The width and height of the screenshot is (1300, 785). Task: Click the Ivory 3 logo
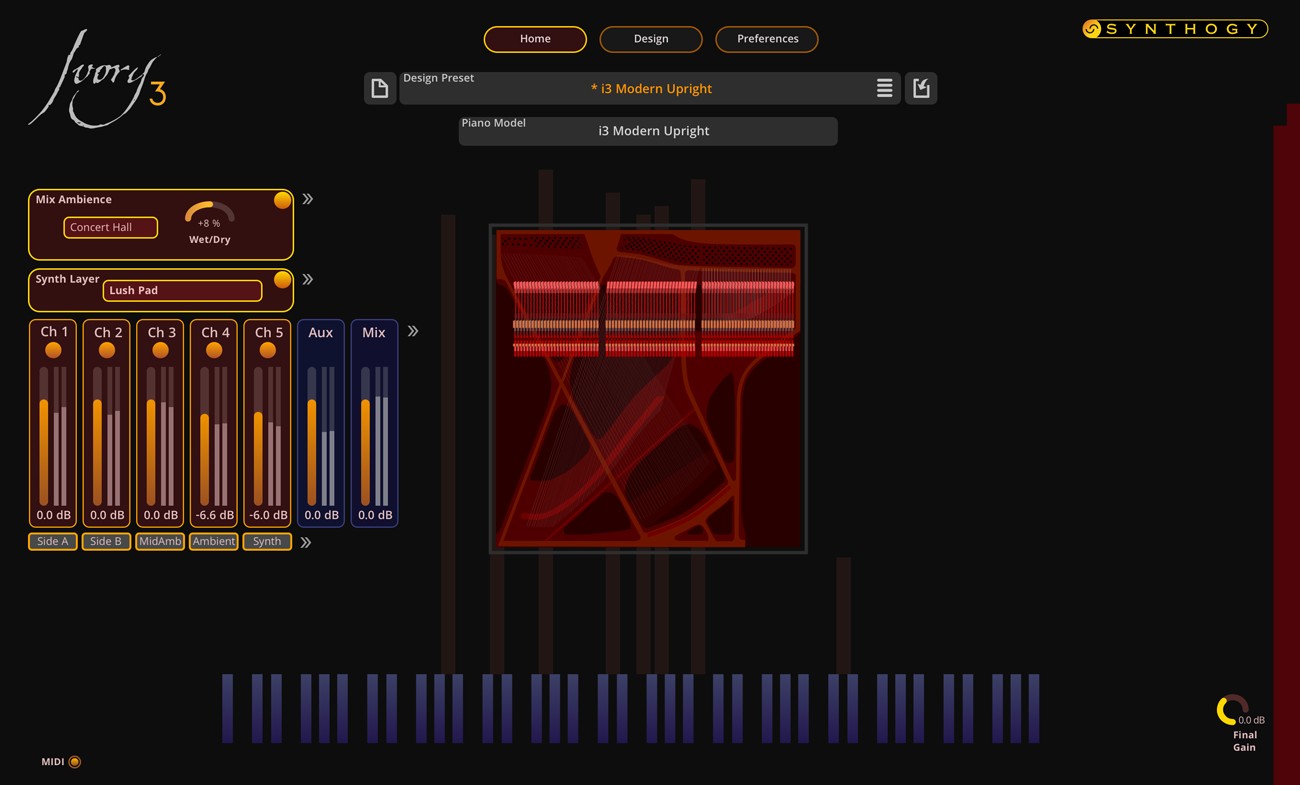(x=98, y=80)
